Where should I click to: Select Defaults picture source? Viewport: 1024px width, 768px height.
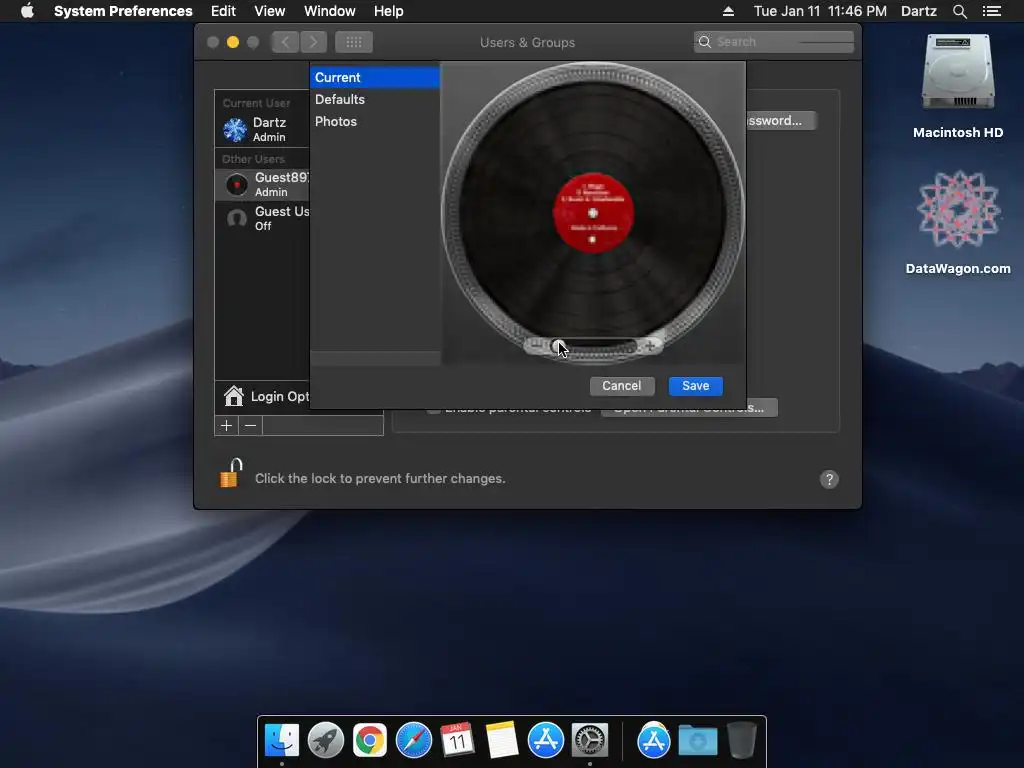(375, 99)
